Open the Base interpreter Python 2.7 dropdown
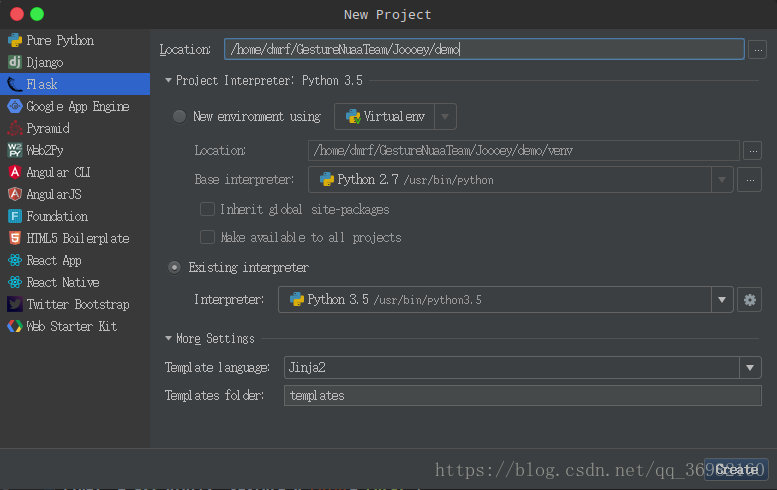Viewport: 777px width, 490px height. coord(722,180)
